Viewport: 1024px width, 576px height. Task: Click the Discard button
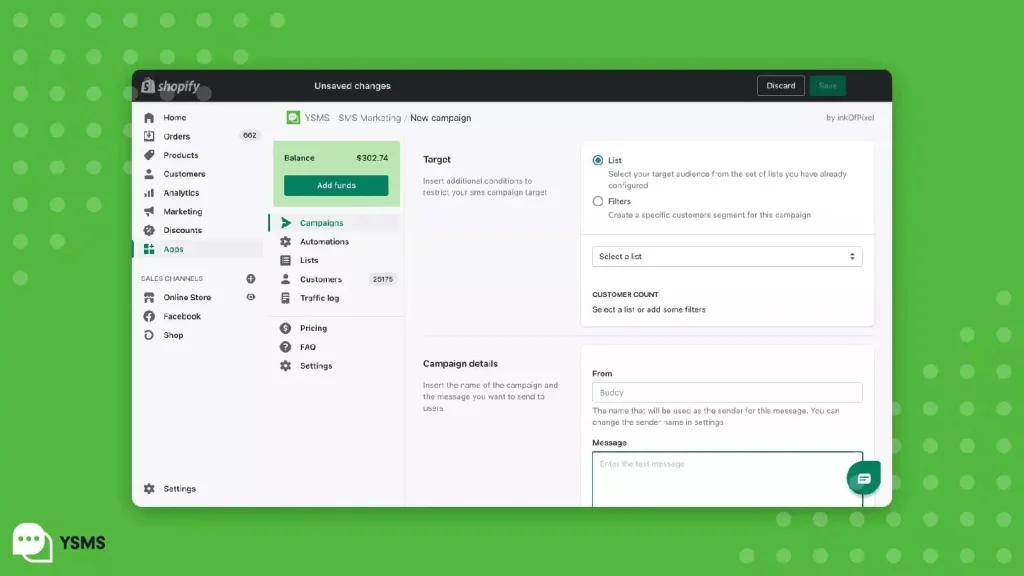780,86
